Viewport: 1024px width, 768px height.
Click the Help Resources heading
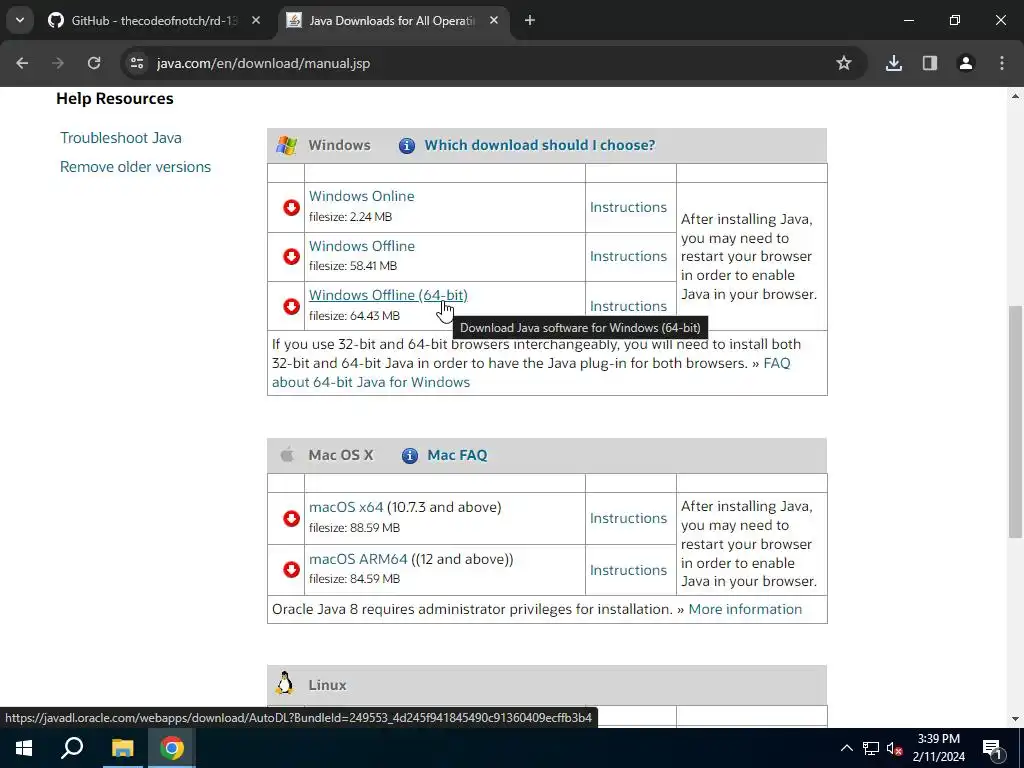(x=115, y=99)
